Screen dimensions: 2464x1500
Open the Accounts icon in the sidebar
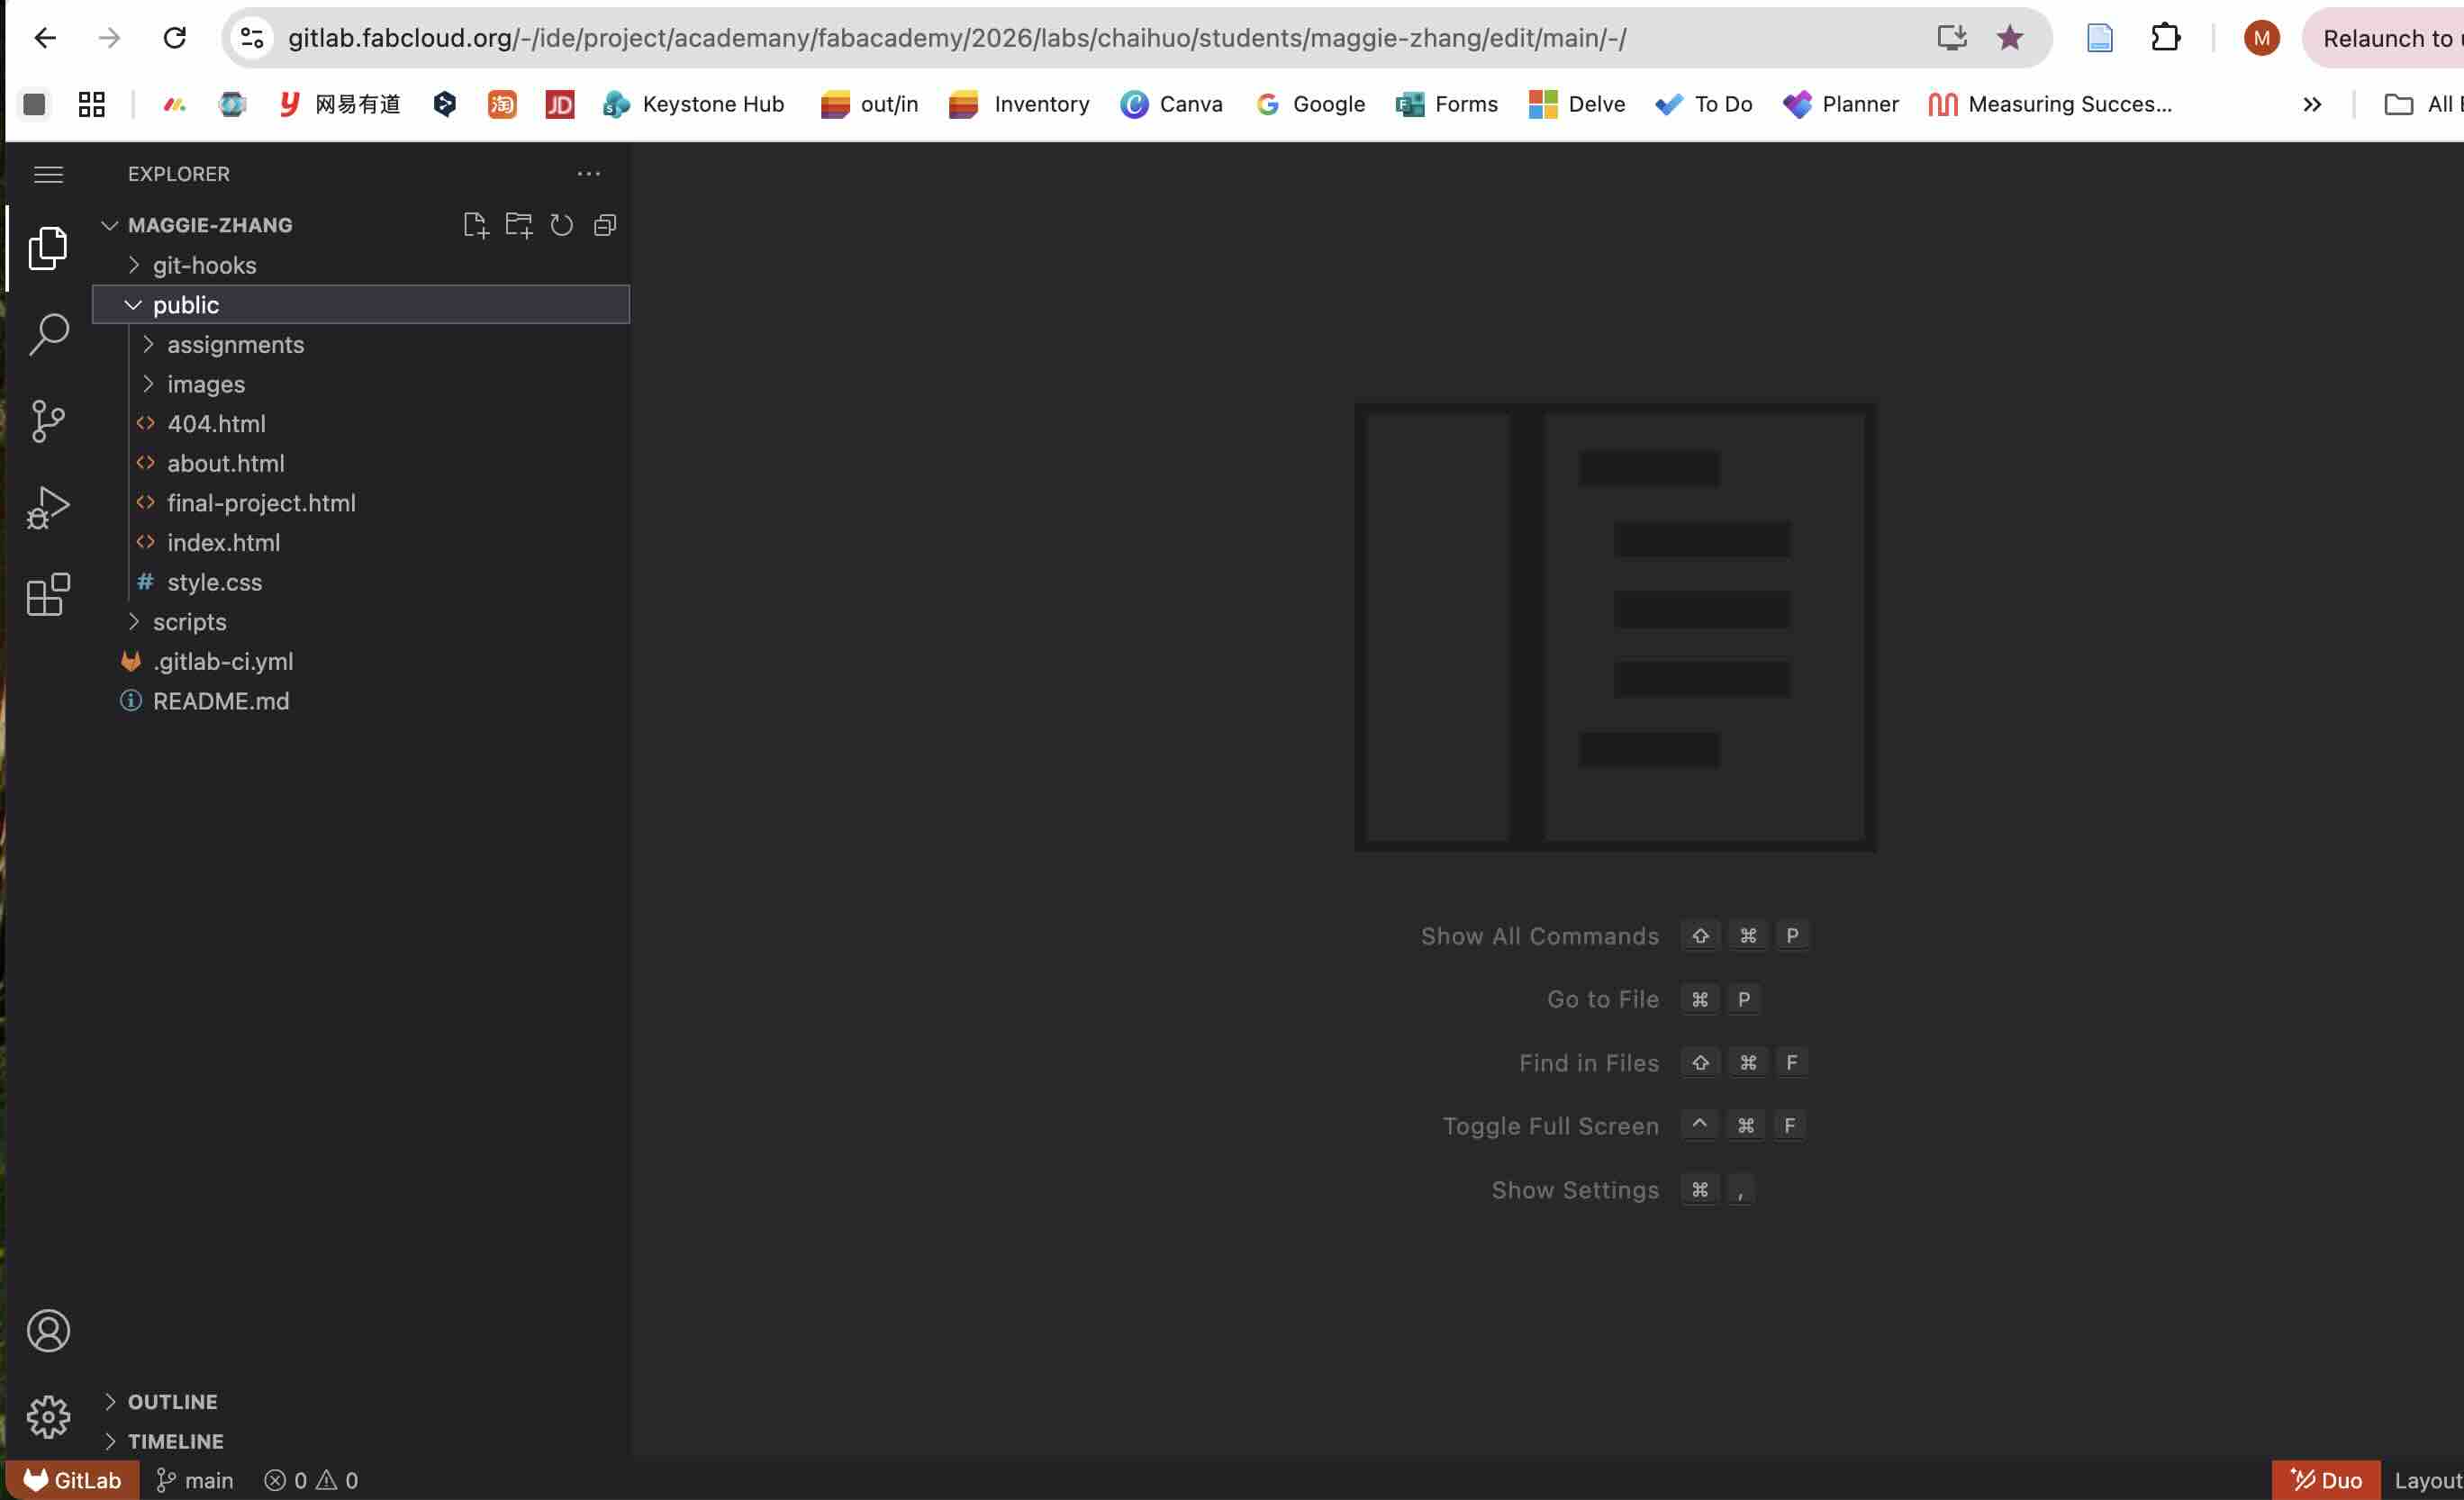point(48,1330)
